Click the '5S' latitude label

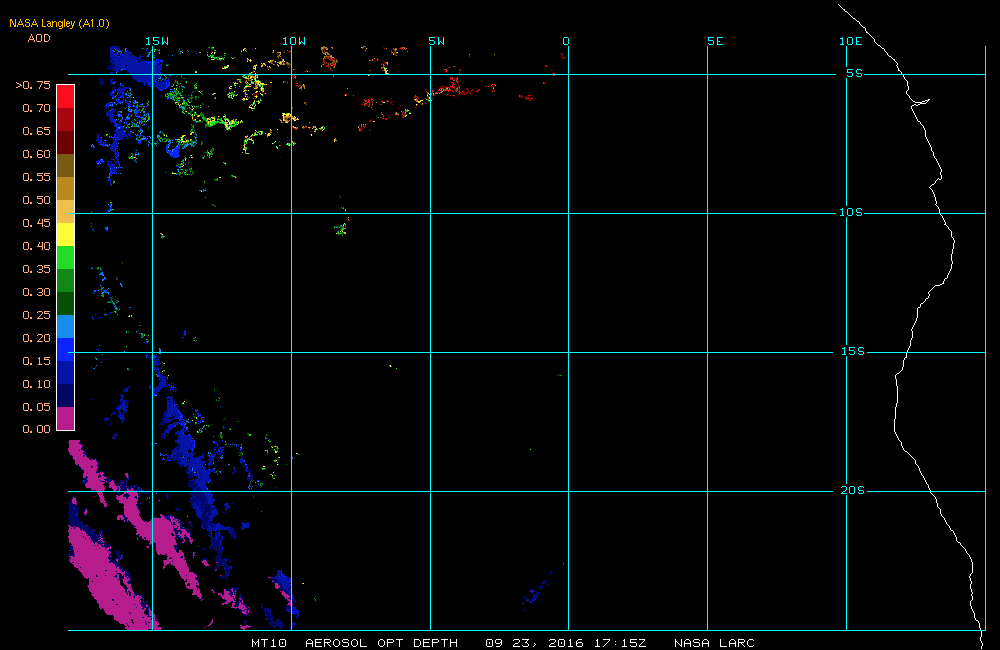(855, 73)
